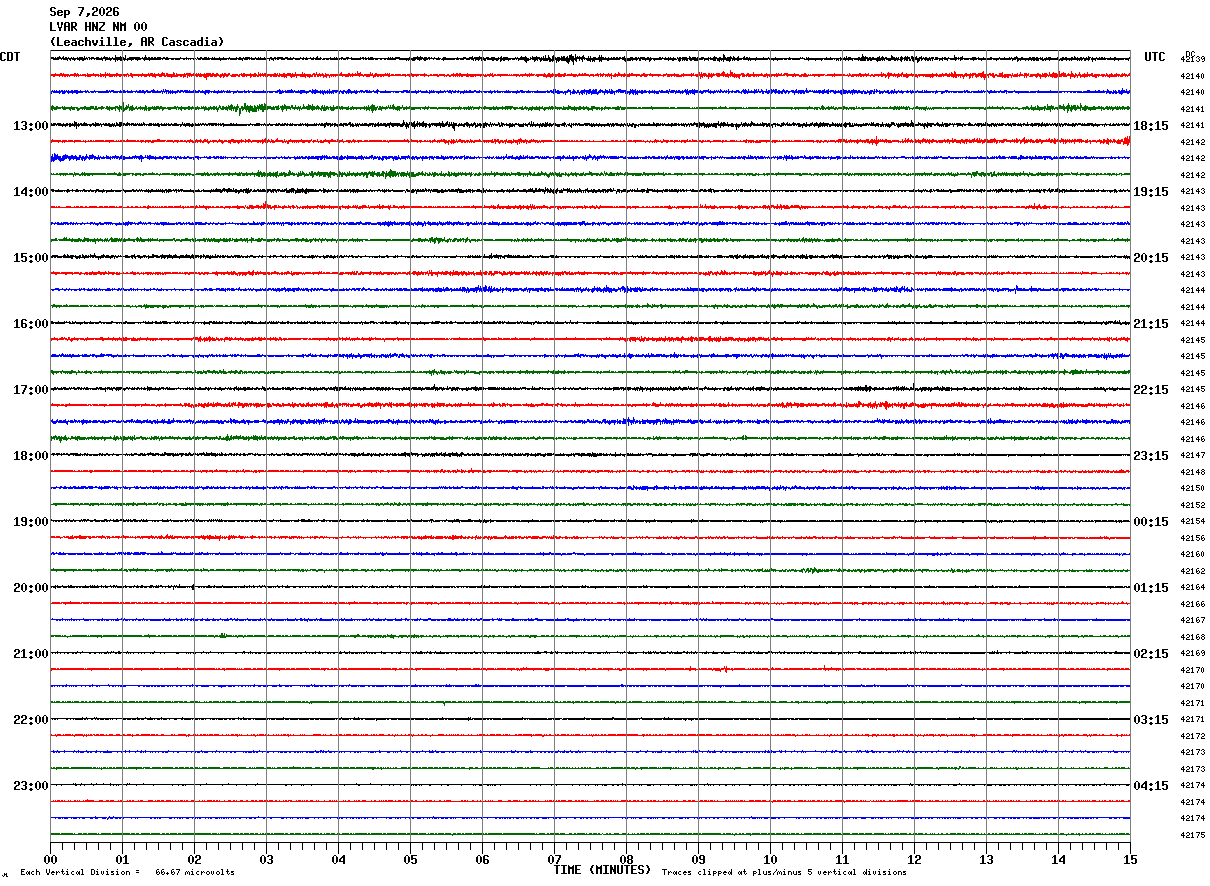Click minute 05 on the bottom axis
This screenshot has height=886, width=1210.
pyautogui.click(x=410, y=859)
